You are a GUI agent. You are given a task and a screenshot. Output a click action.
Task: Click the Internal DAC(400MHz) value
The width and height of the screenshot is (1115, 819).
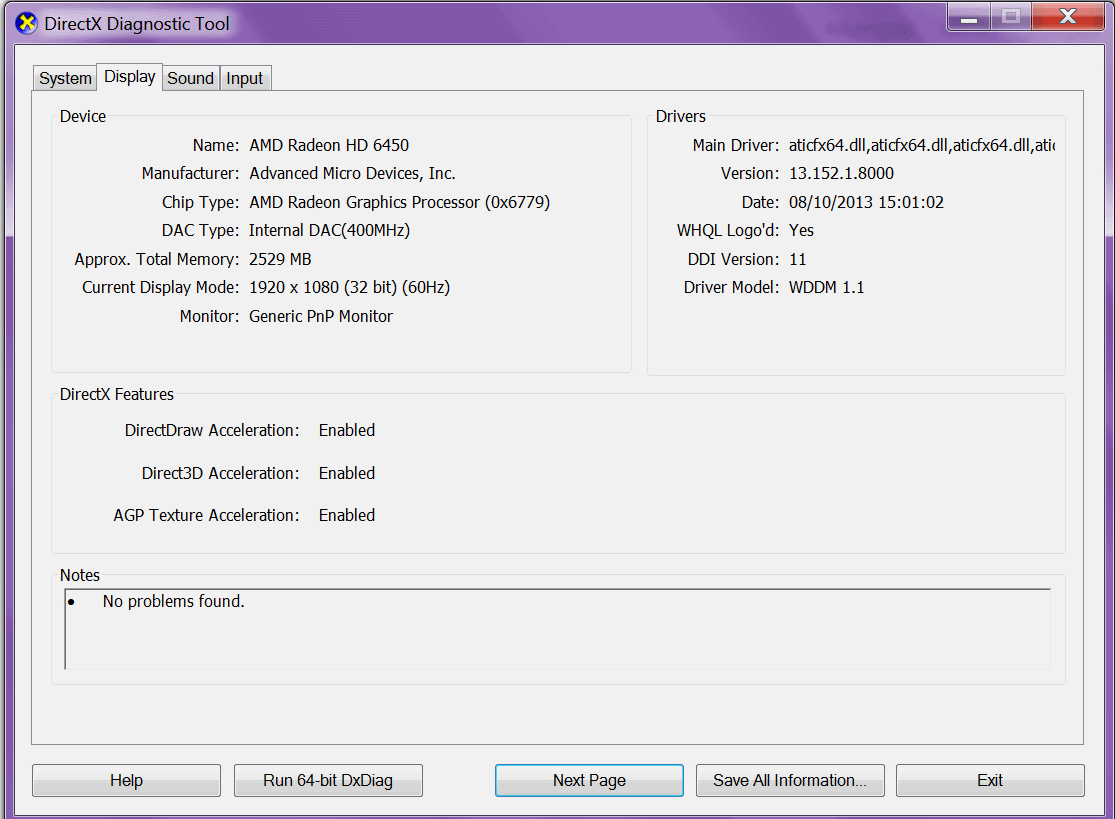[329, 230]
